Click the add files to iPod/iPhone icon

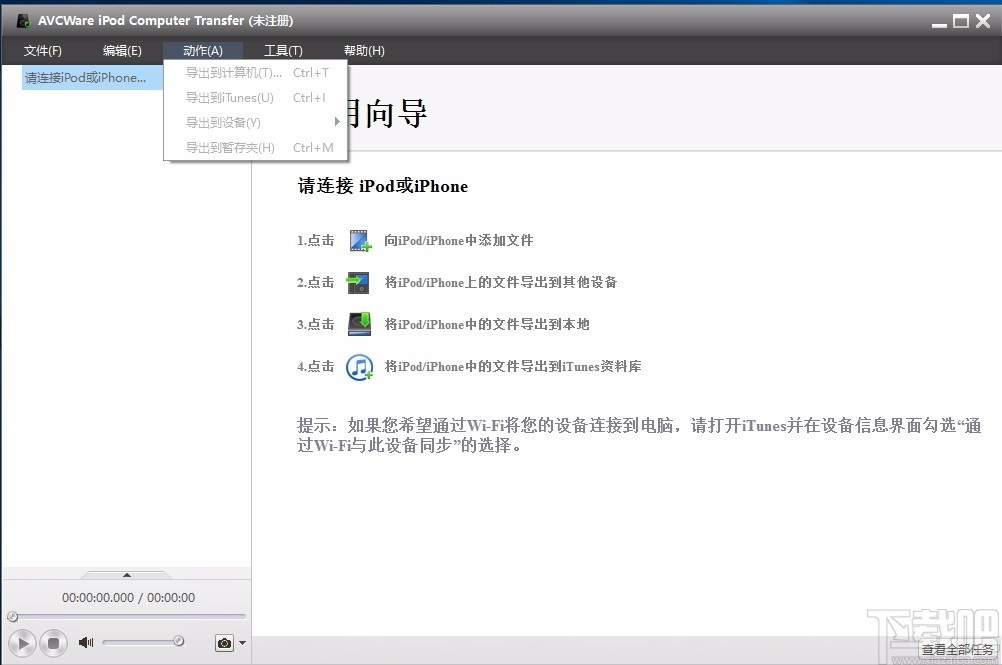(x=359, y=240)
